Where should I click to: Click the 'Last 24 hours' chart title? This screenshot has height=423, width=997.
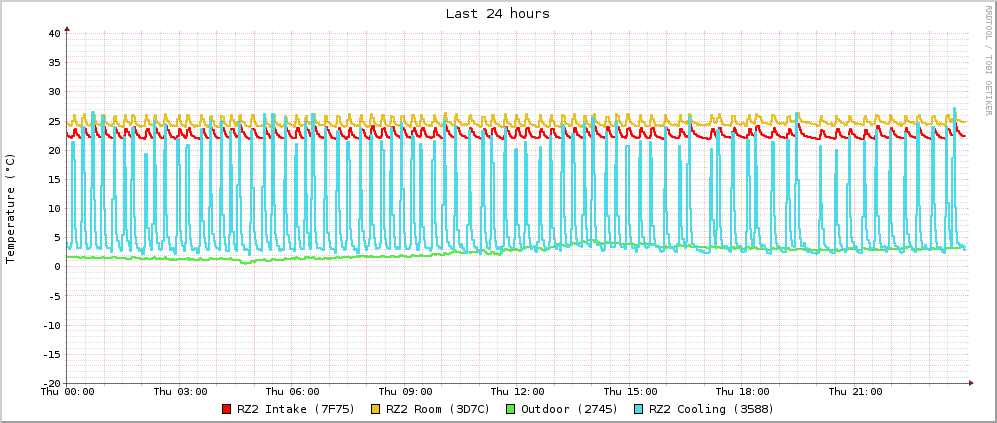pos(498,13)
